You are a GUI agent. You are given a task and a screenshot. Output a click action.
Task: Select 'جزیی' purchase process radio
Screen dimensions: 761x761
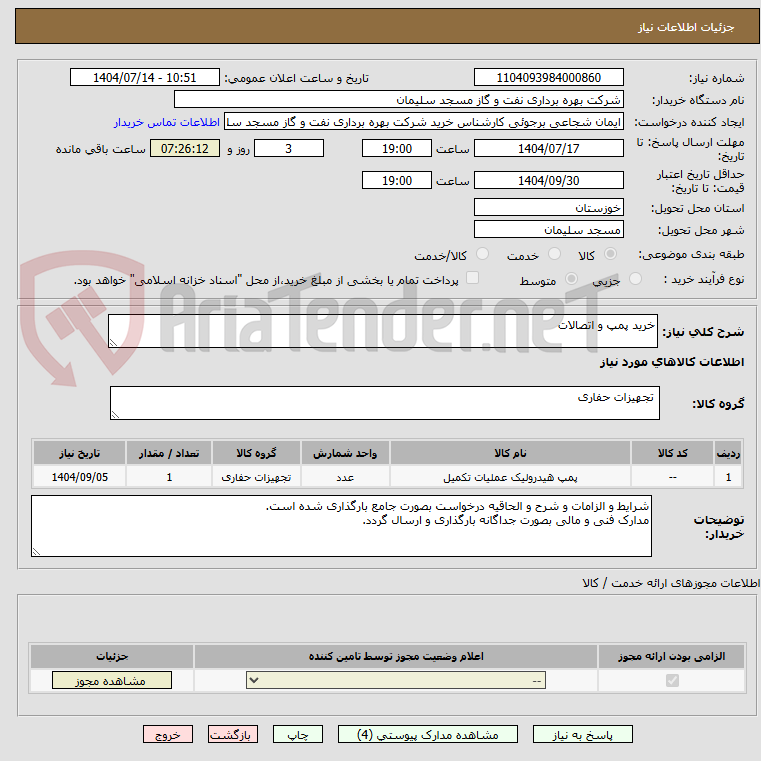pyautogui.click(x=635, y=279)
